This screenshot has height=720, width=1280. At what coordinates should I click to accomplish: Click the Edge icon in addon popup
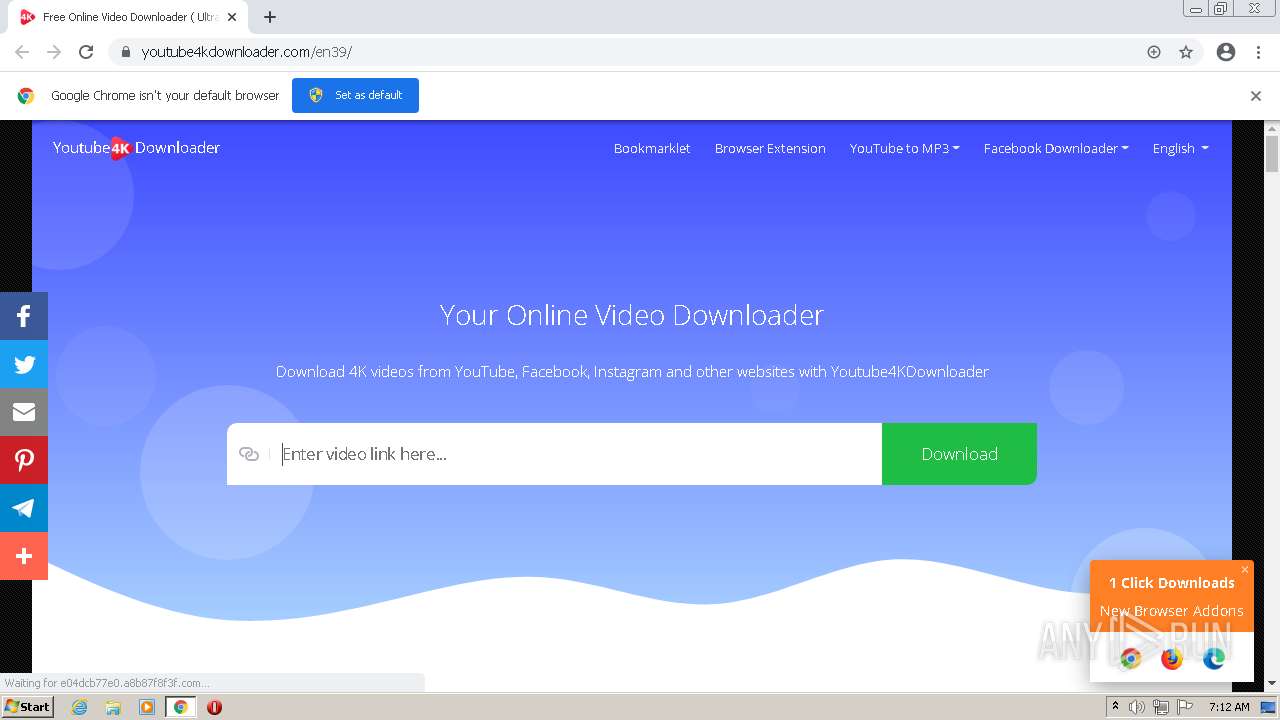pyautogui.click(x=1214, y=658)
